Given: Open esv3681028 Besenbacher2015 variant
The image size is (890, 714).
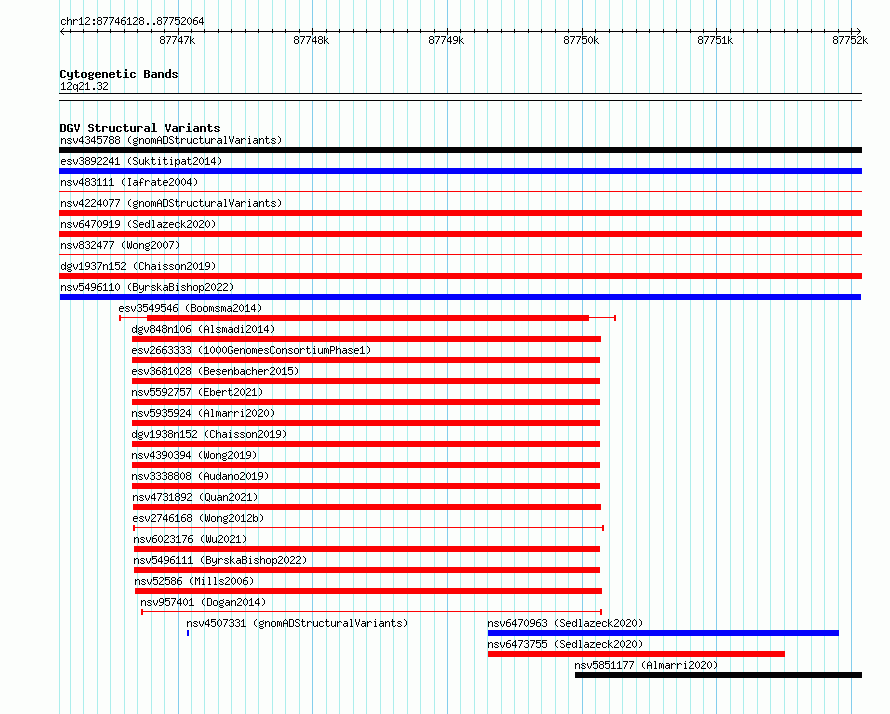Looking at the screenshot, I should [x=215, y=371].
